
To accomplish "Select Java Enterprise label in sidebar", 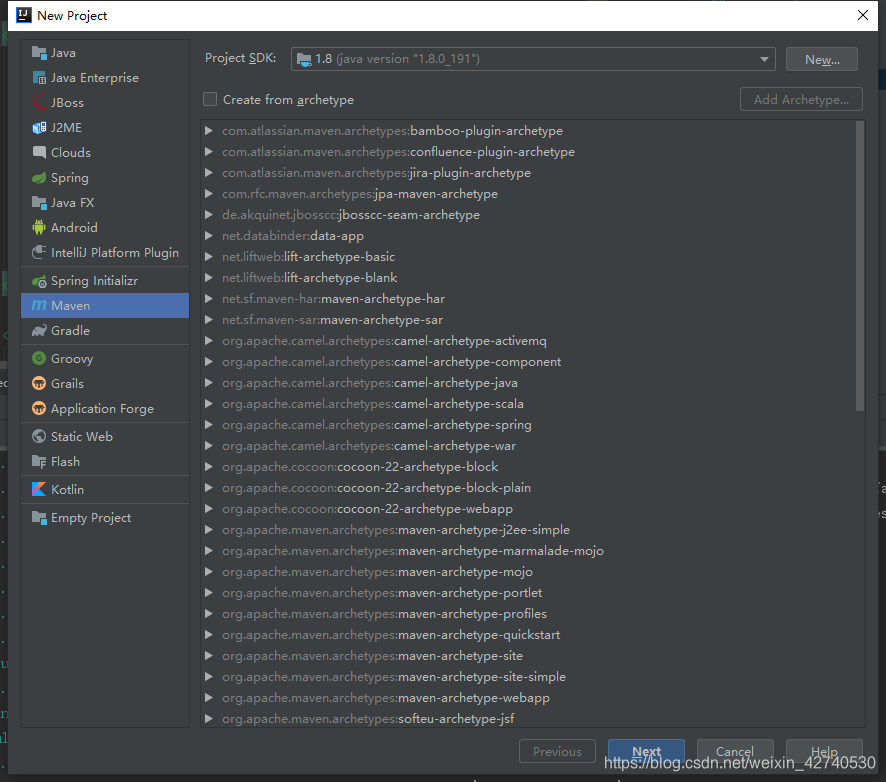I will tap(94, 77).
